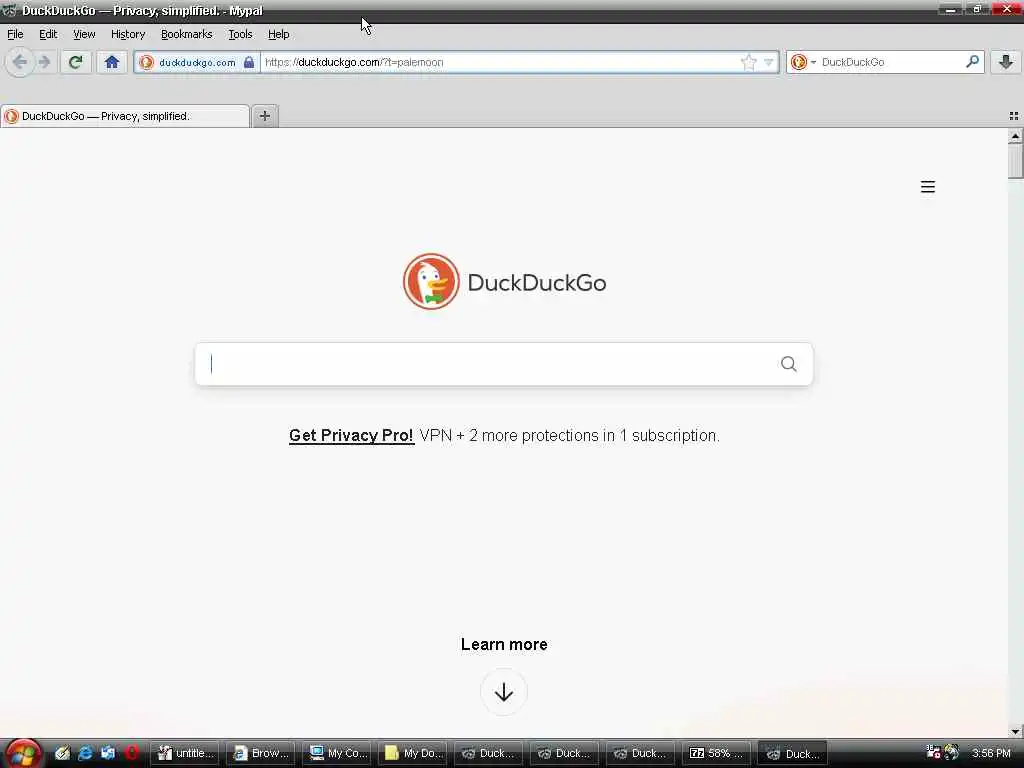Click the window icon in title bar

pyautogui.click(x=9, y=10)
